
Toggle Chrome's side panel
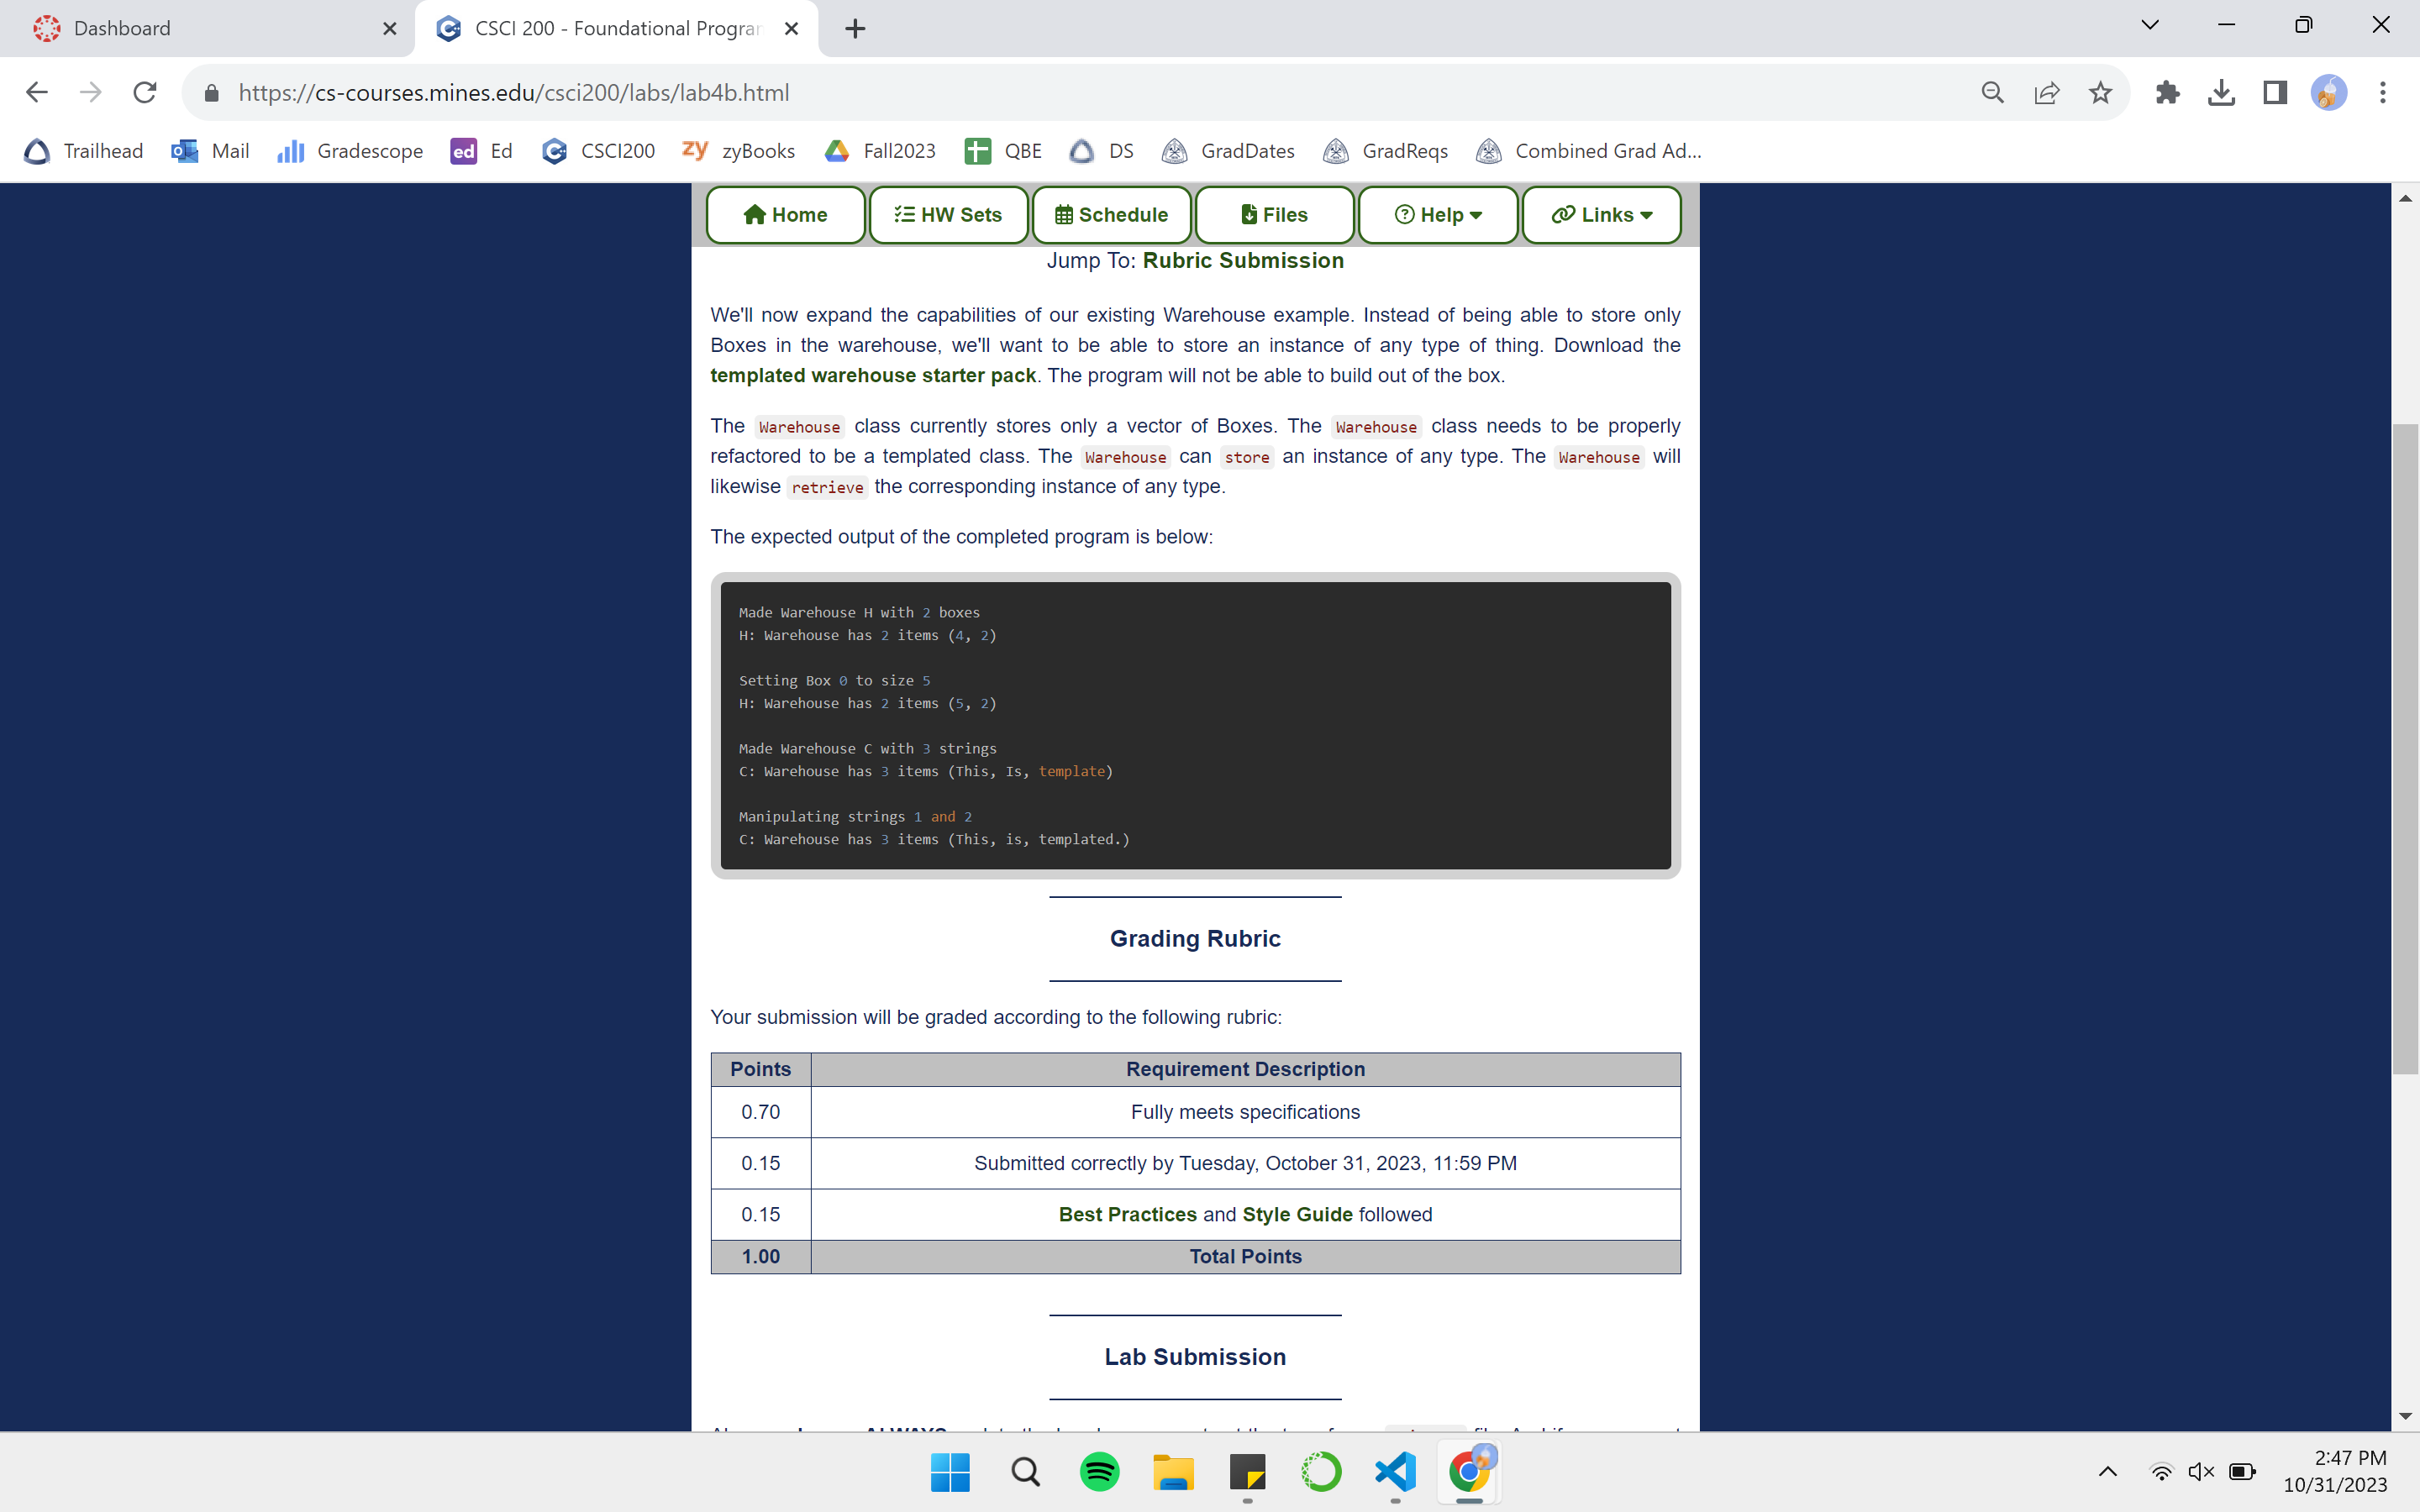click(2274, 92)
